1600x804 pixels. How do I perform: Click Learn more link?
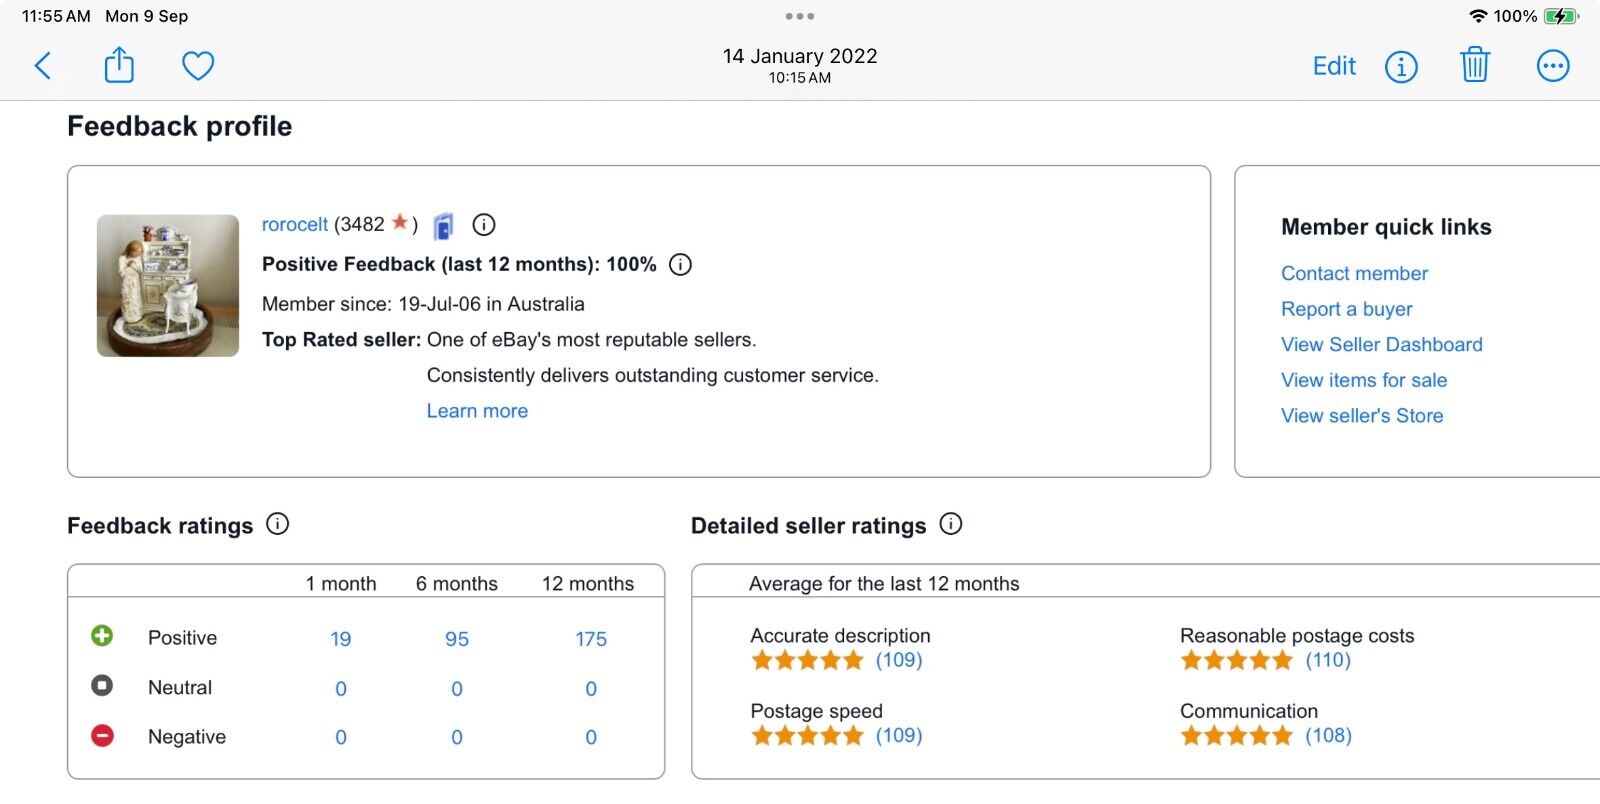477,411
